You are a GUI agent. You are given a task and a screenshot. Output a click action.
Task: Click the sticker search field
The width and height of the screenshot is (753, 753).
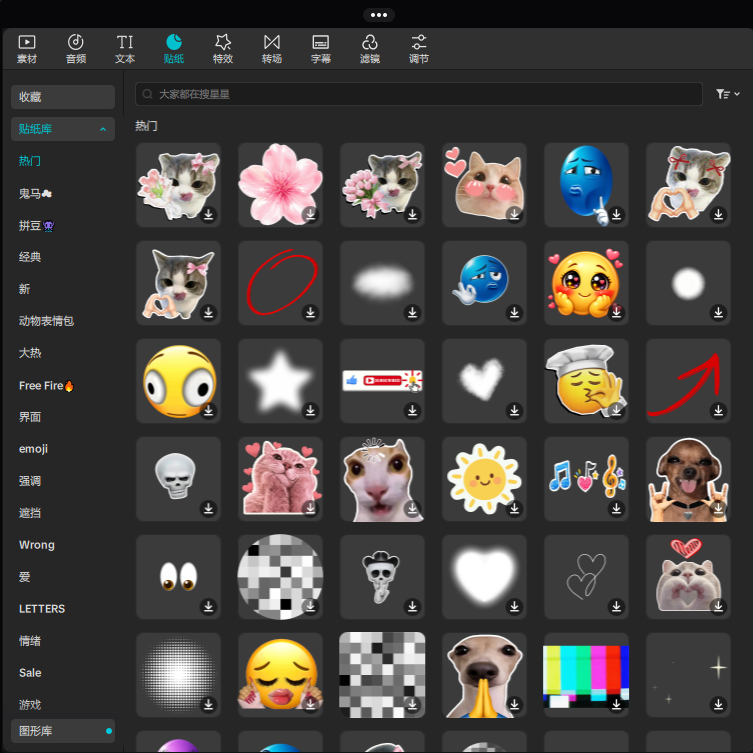click(x=419, y=94)
